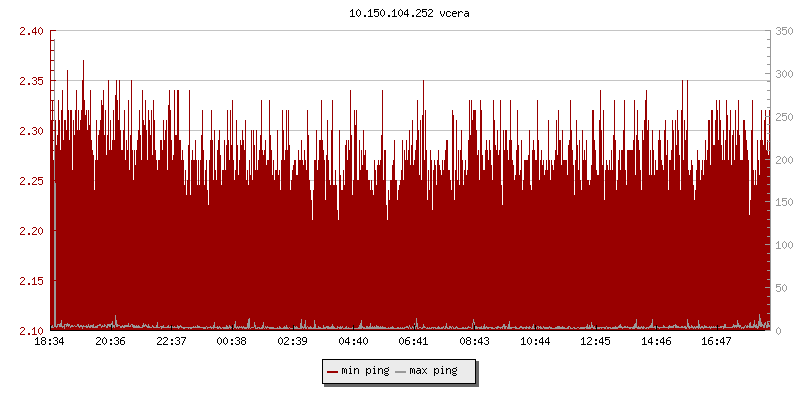800x400 pixels.
Task: Click the 18:34 time axis label
Action: click(x=50, y=341)
